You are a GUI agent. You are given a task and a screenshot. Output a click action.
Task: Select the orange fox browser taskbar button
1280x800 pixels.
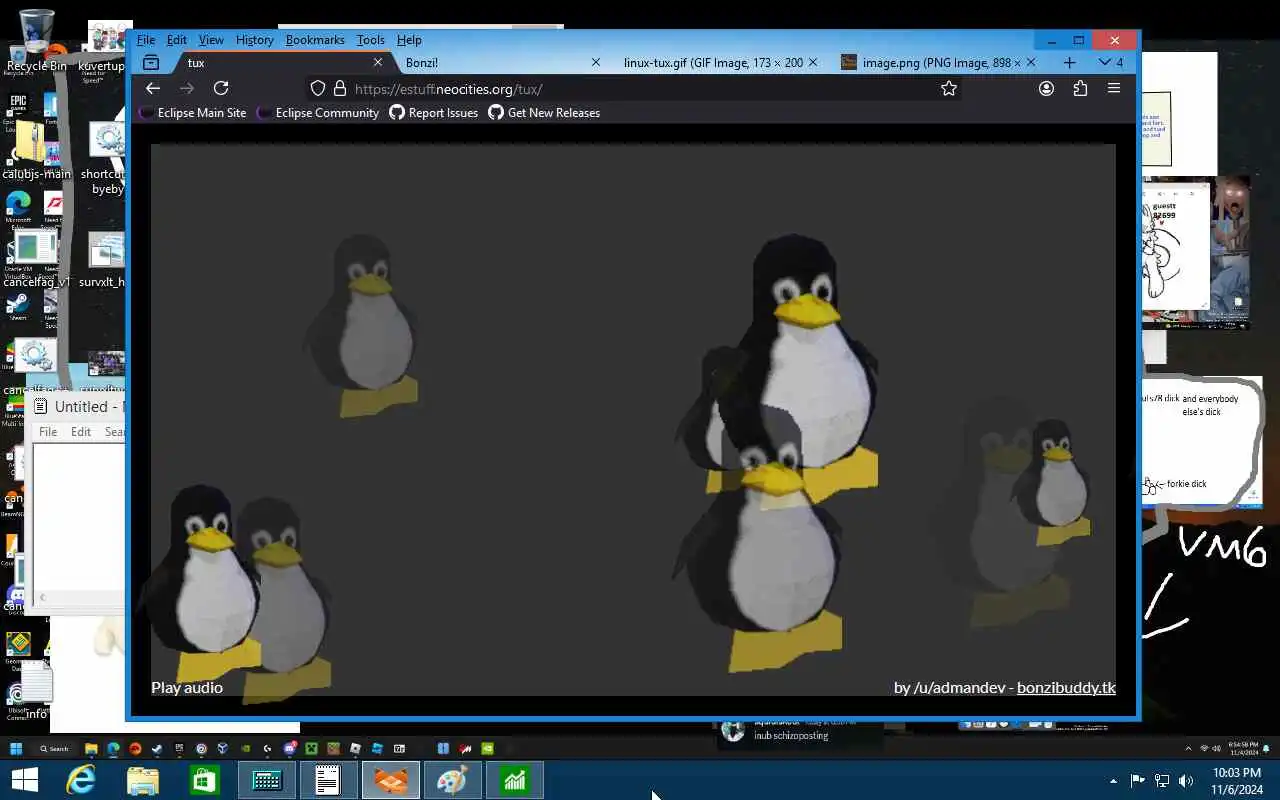[x=391, y=780]
